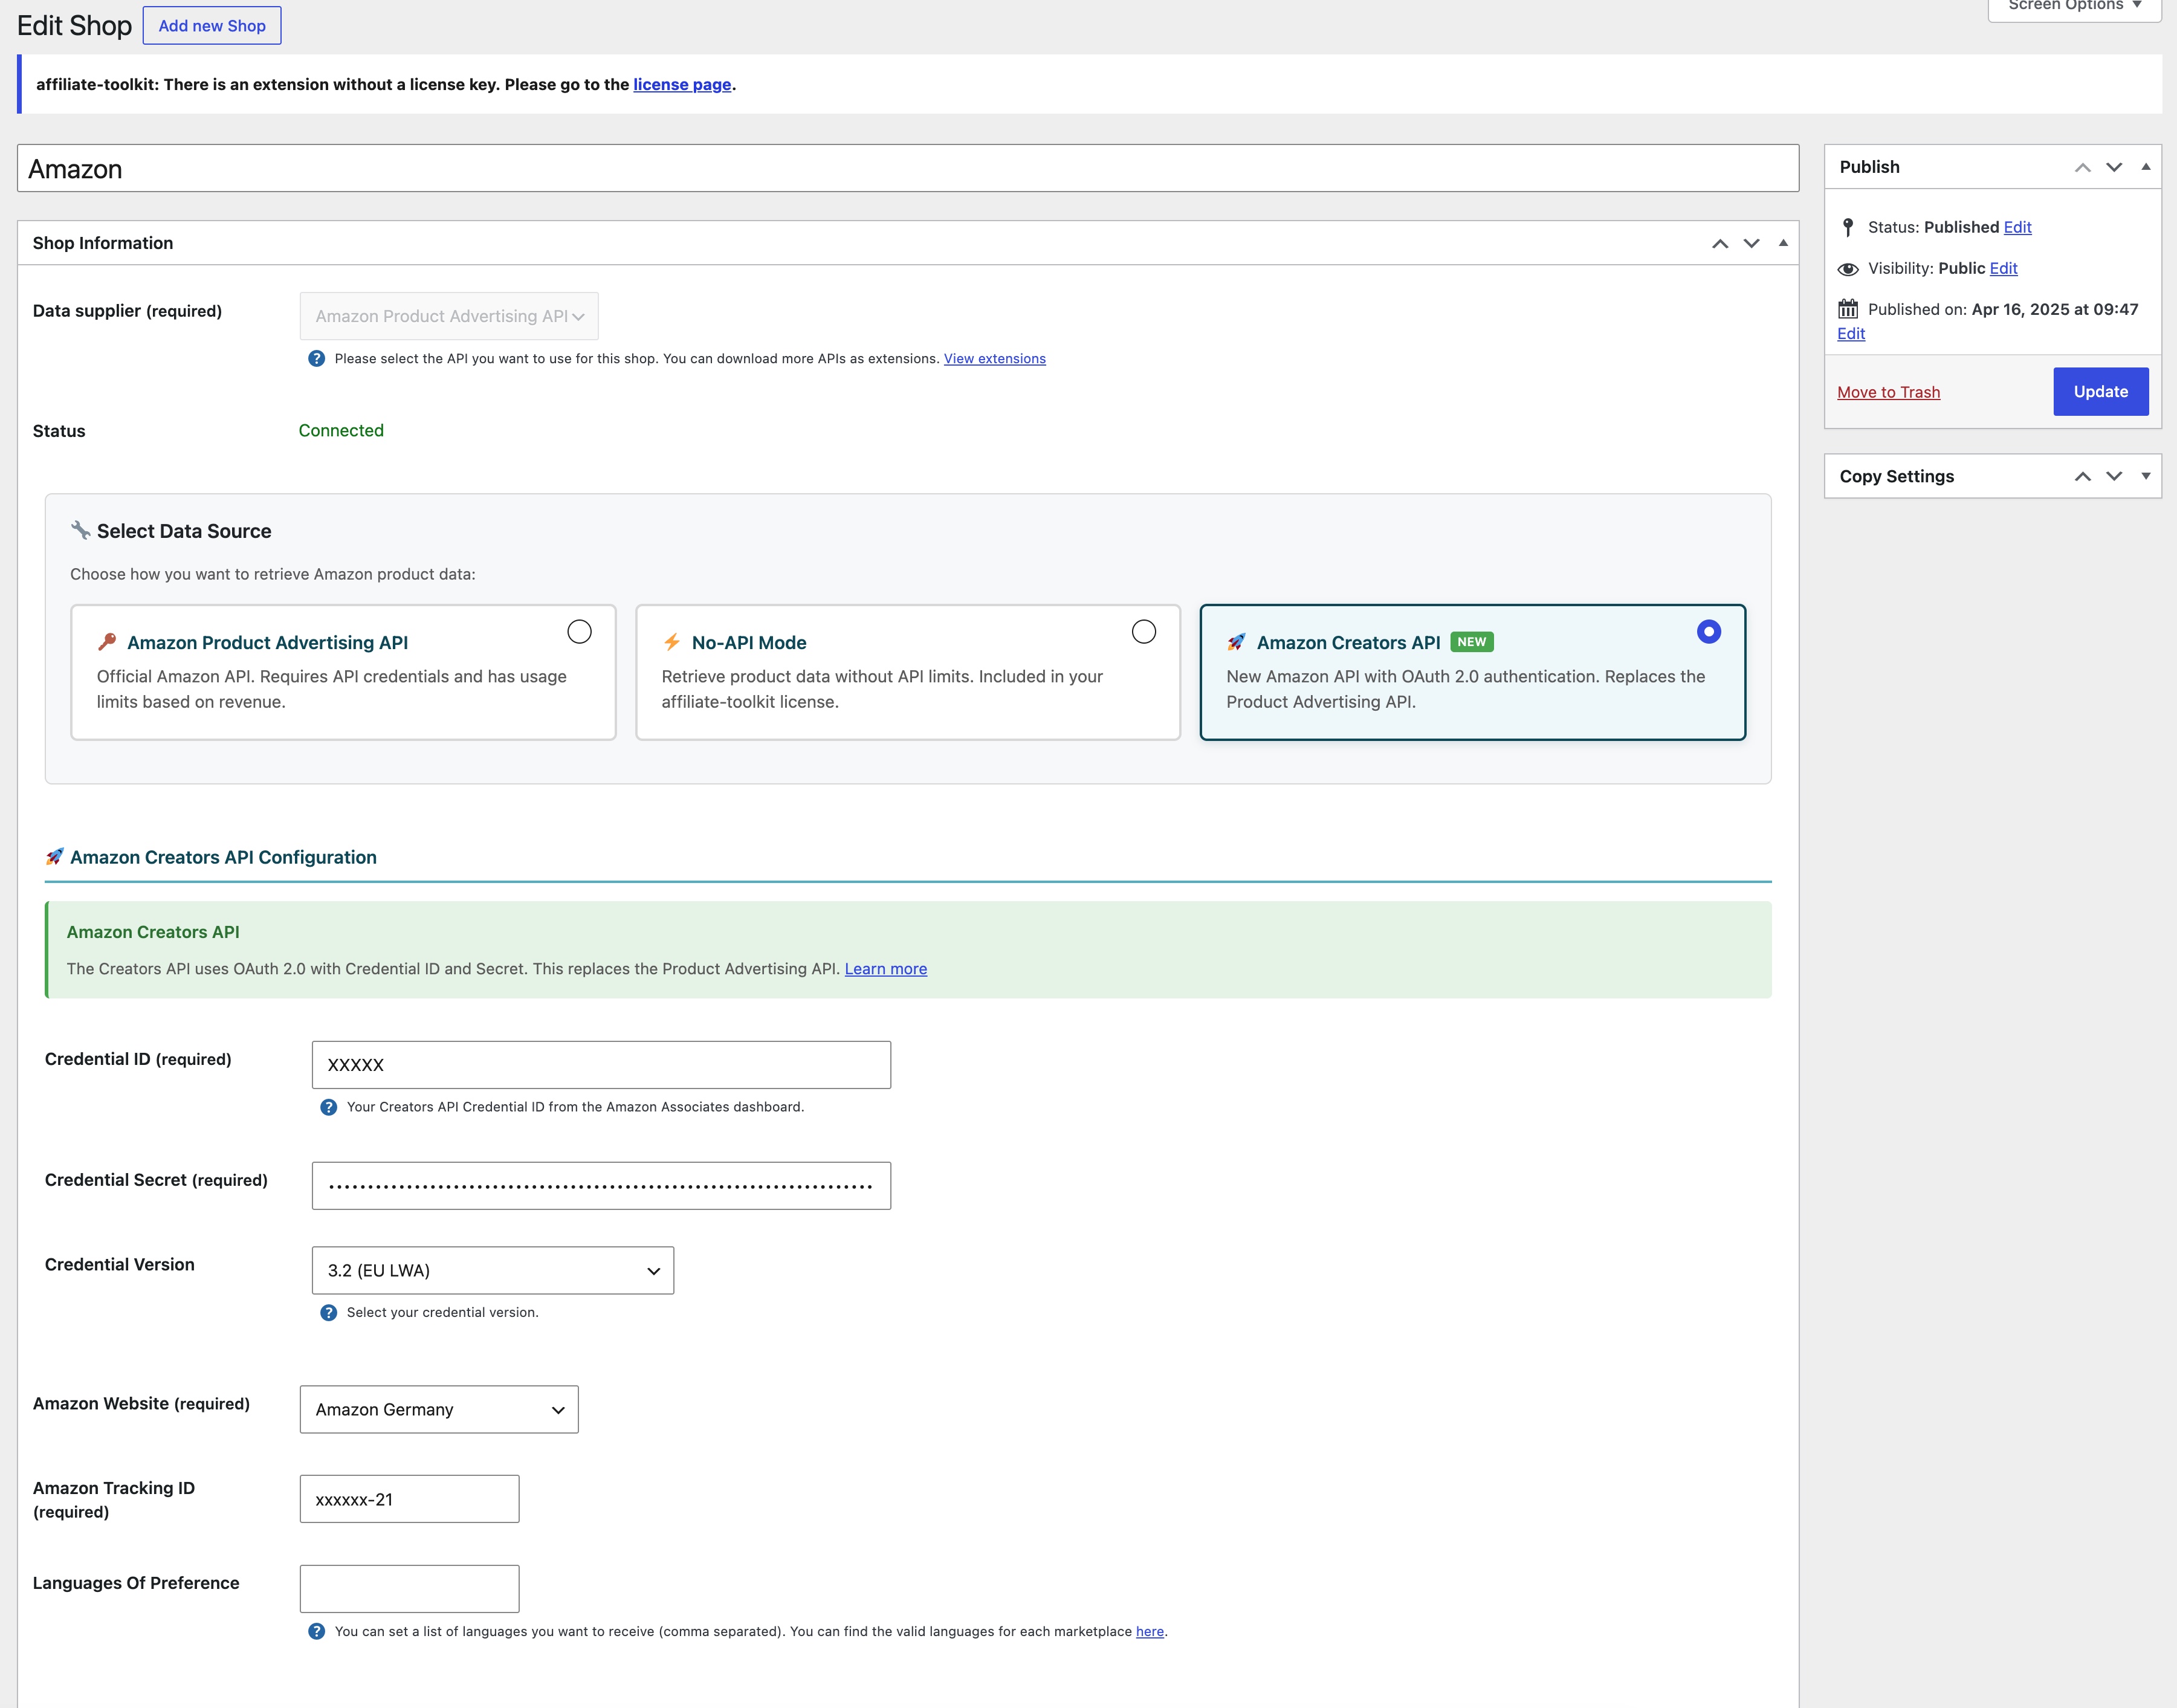Click the pin icon next to Status: Published
The height and width of the screenshot is (1708, 2177).
1848,227
